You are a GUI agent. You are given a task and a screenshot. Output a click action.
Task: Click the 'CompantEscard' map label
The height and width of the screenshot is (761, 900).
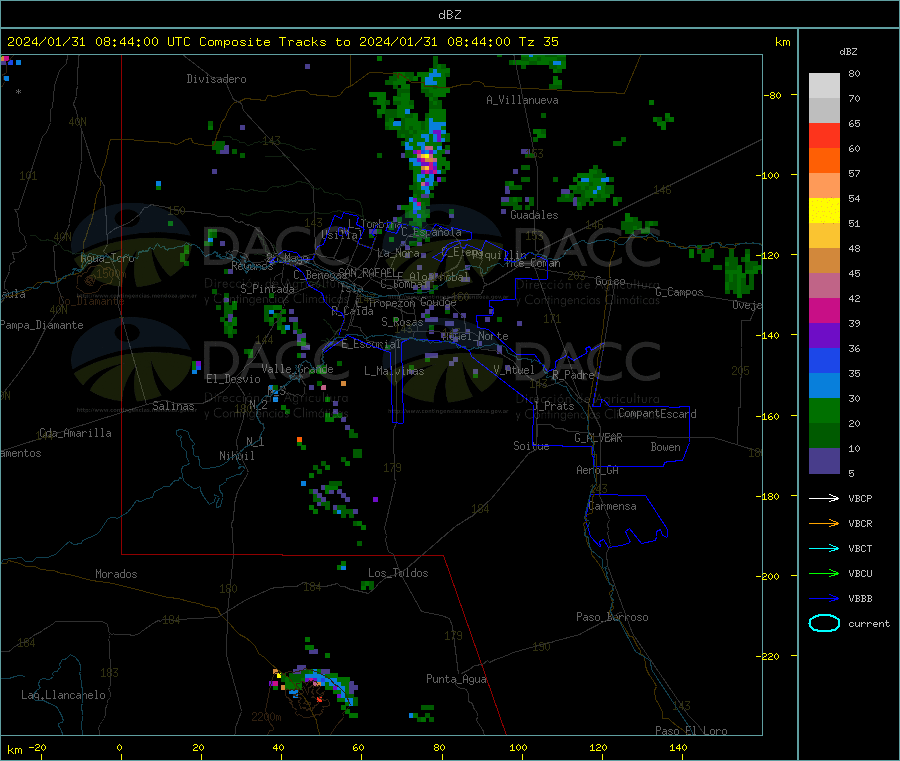point(657,414)
